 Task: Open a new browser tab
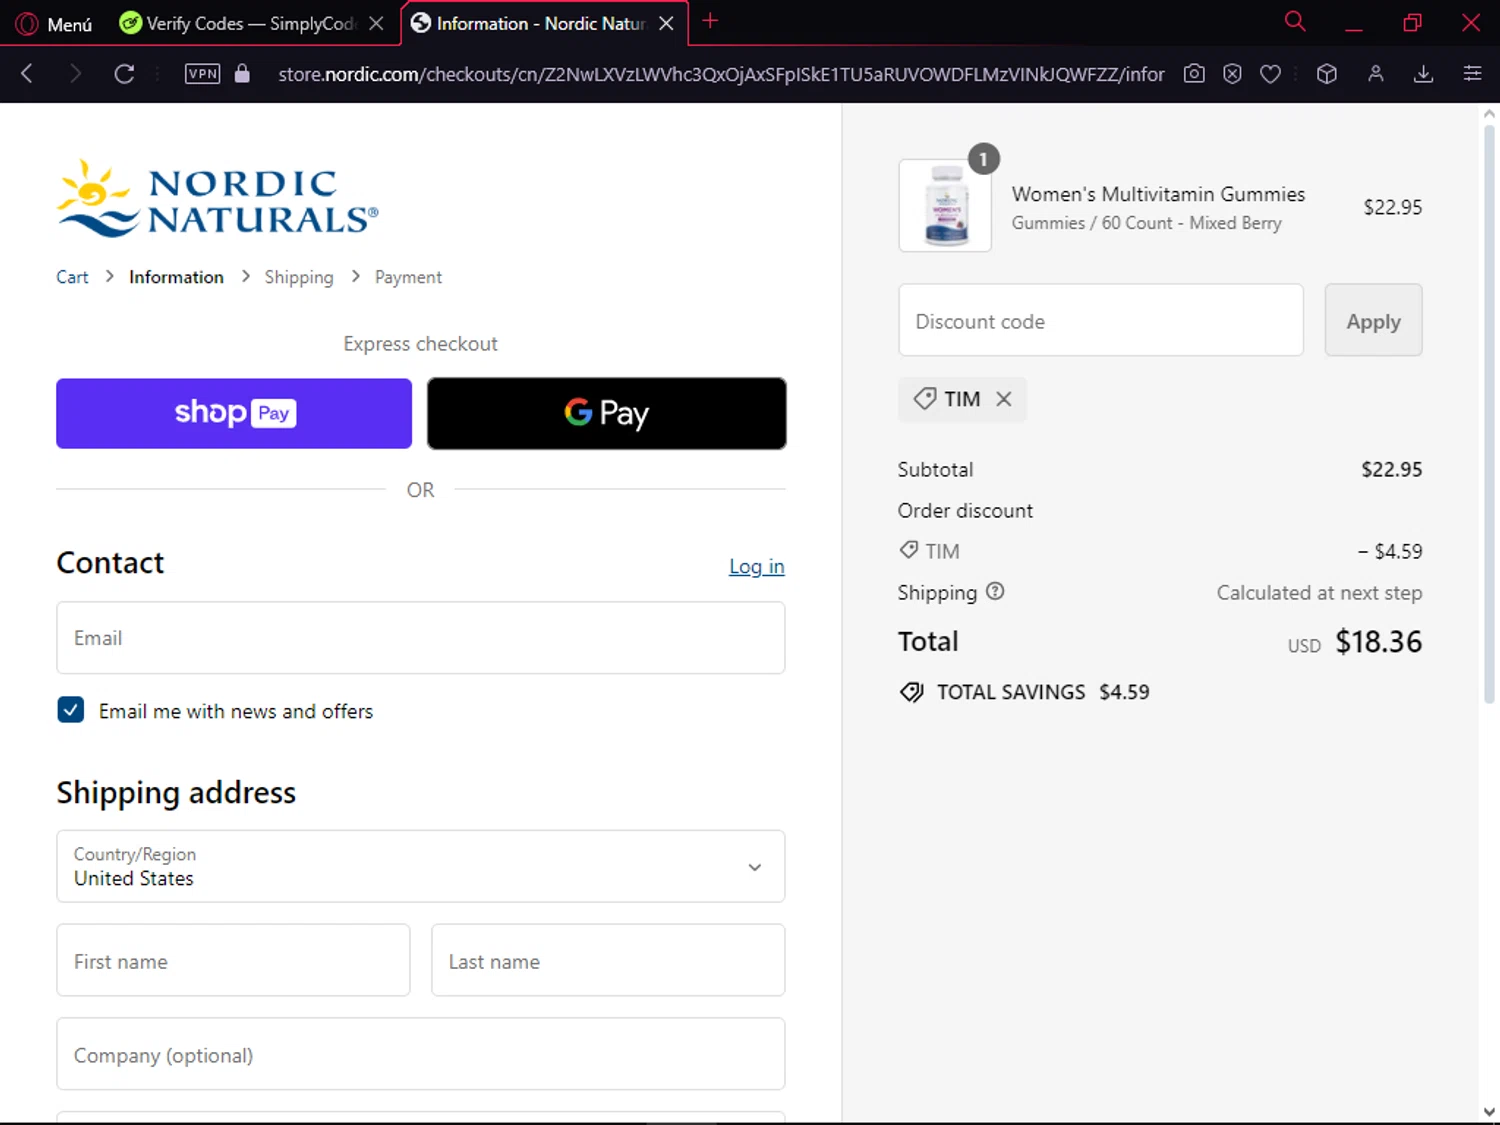tap(710, 21)
